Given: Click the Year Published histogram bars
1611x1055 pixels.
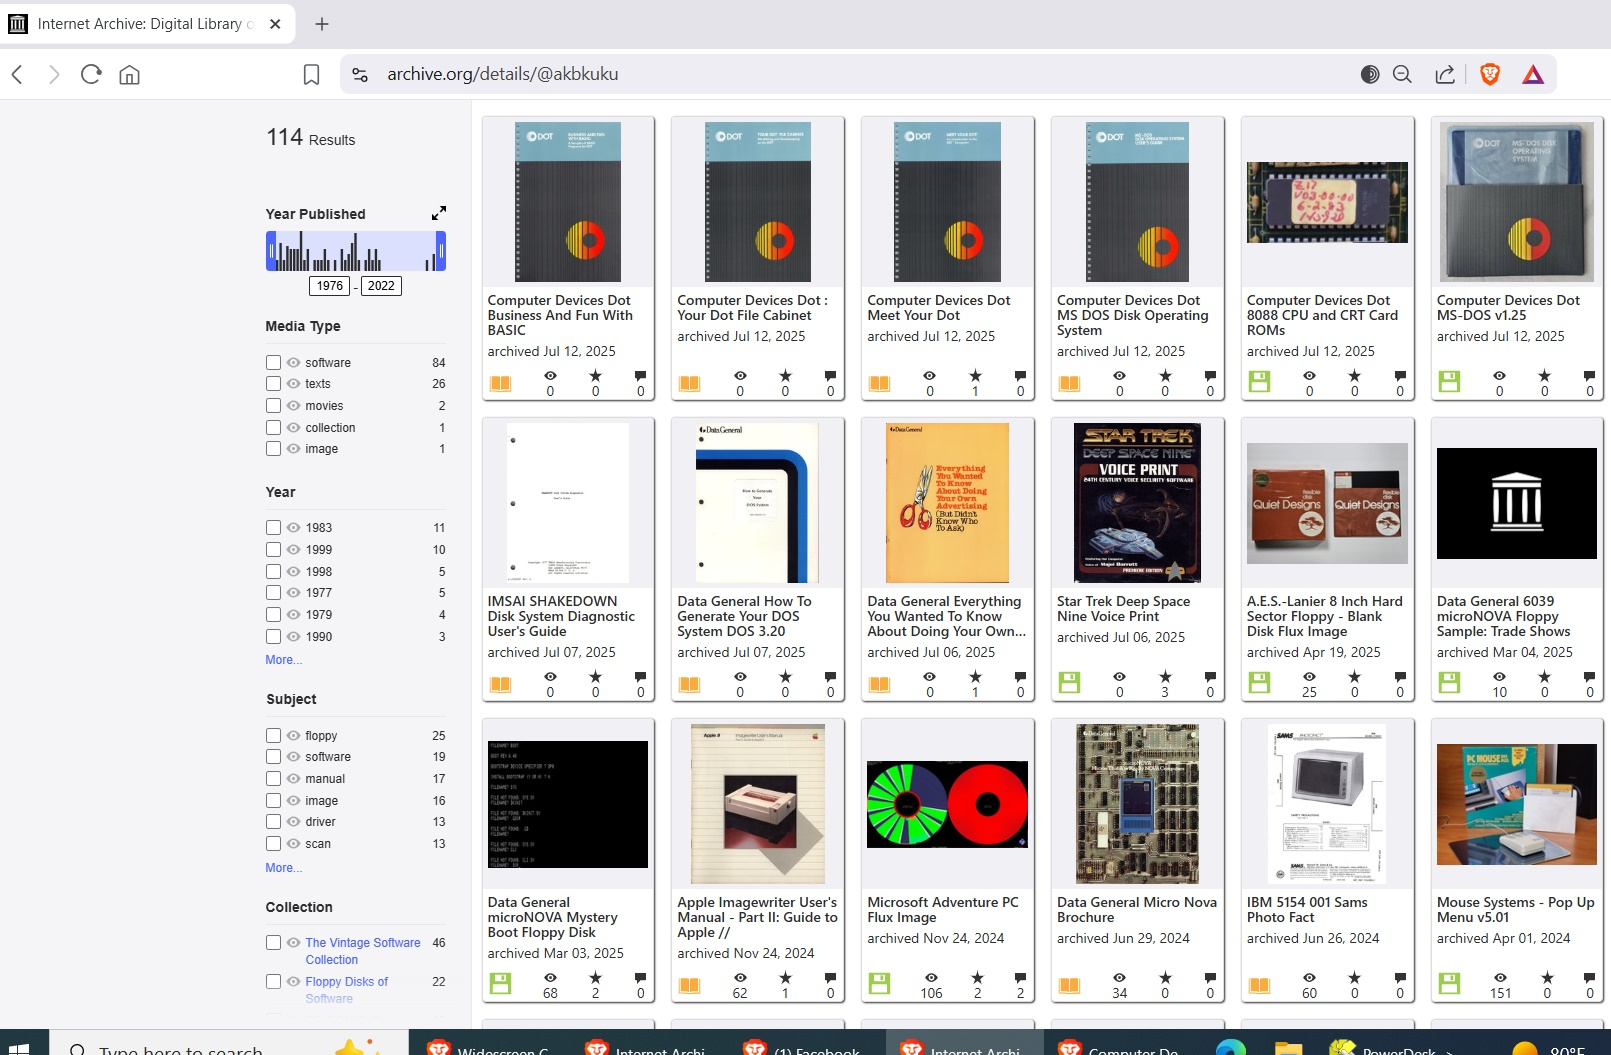Looking at the screenshot, I should coord(356,251).
